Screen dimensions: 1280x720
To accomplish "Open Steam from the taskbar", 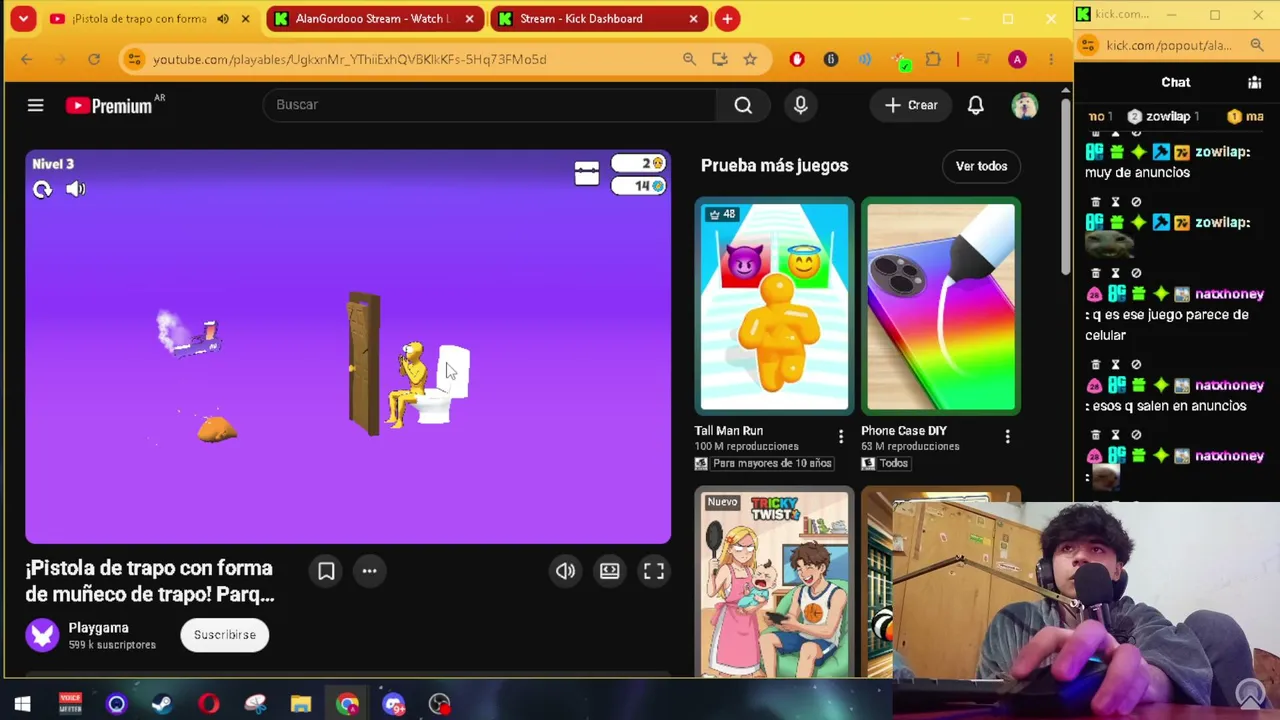I will click(162, 704).
